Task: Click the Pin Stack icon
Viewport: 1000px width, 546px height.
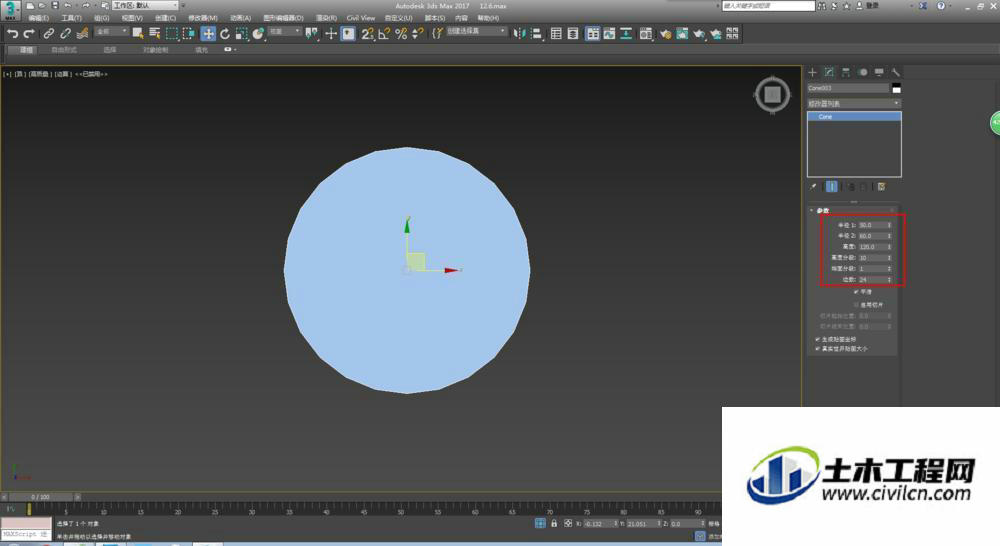Action: (x=813, y=187)
